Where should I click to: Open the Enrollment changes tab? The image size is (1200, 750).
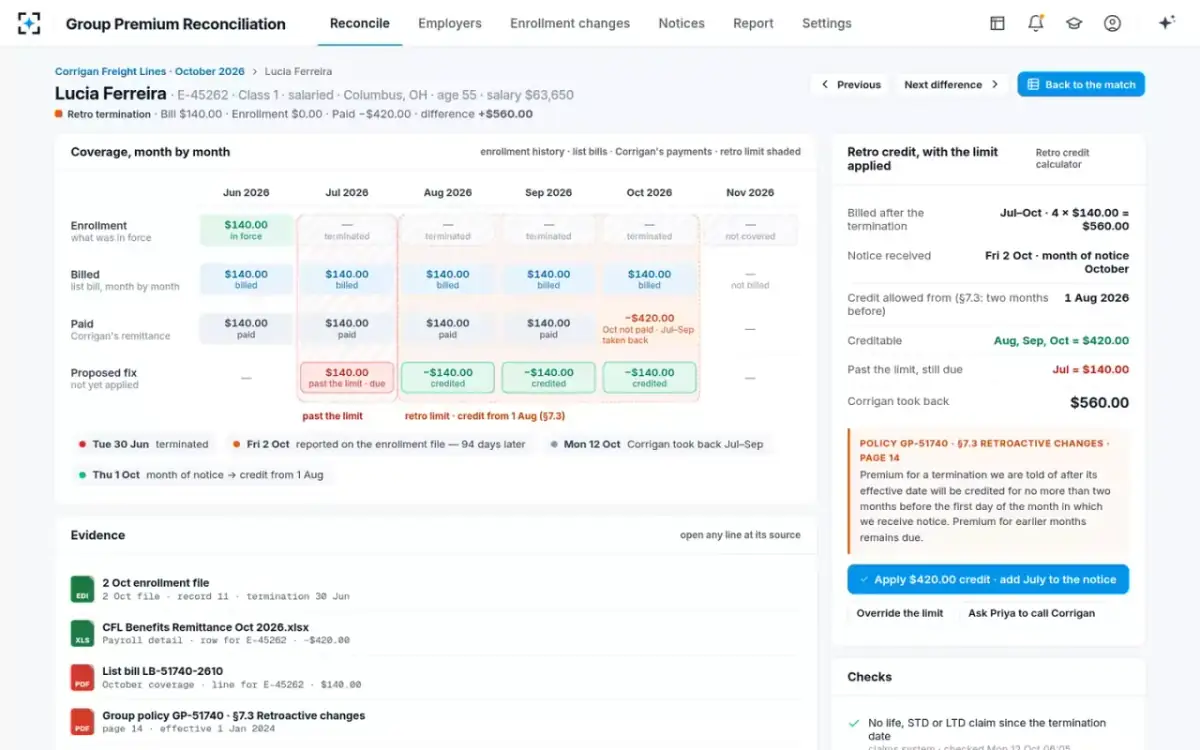[570, 23]
